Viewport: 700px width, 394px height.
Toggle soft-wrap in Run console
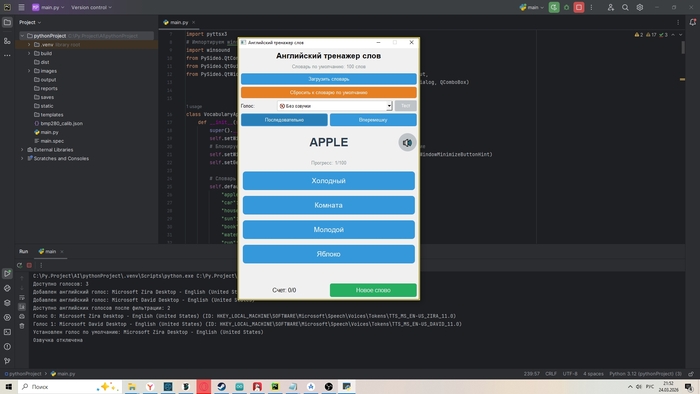[22, 298]
